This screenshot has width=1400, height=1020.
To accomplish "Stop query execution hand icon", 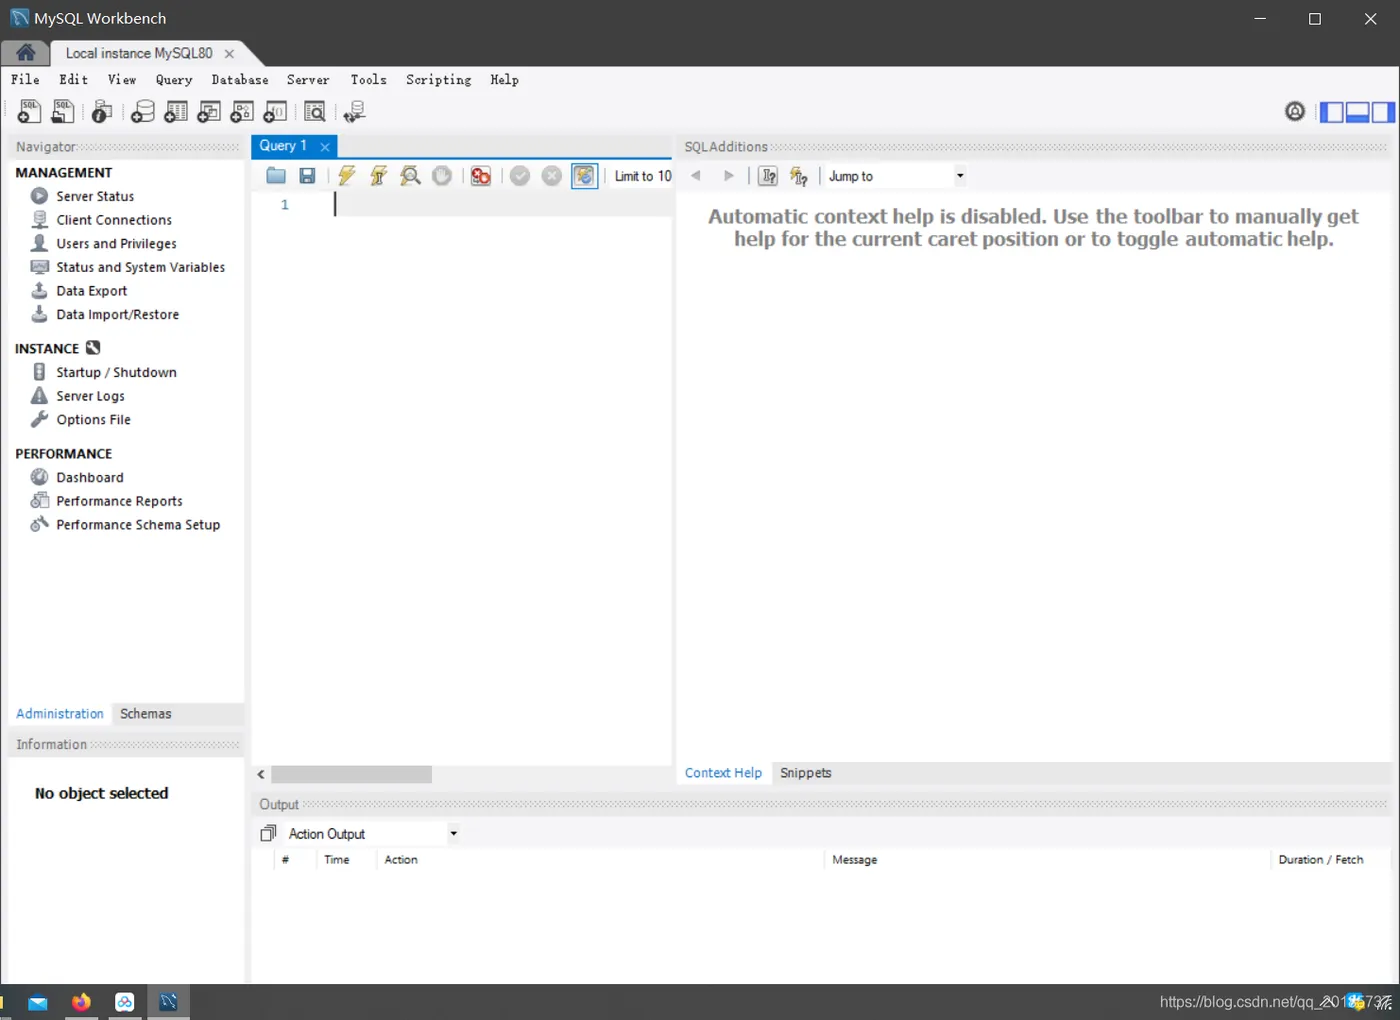I will click(x=442, y=176).
